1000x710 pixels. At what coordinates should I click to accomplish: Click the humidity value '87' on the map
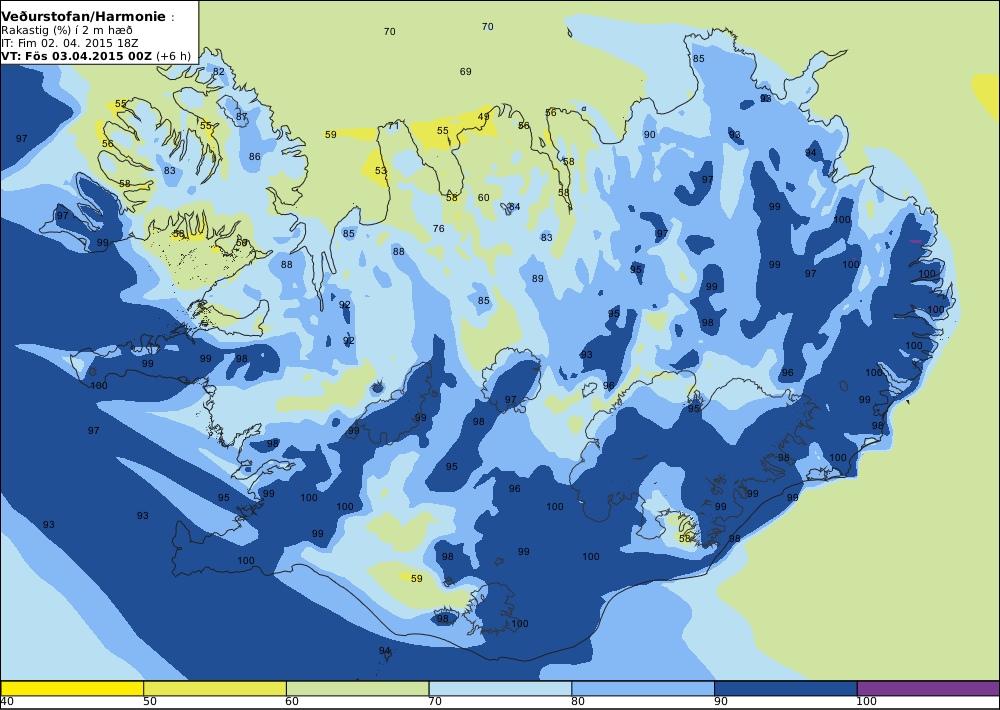coord(241,117)
